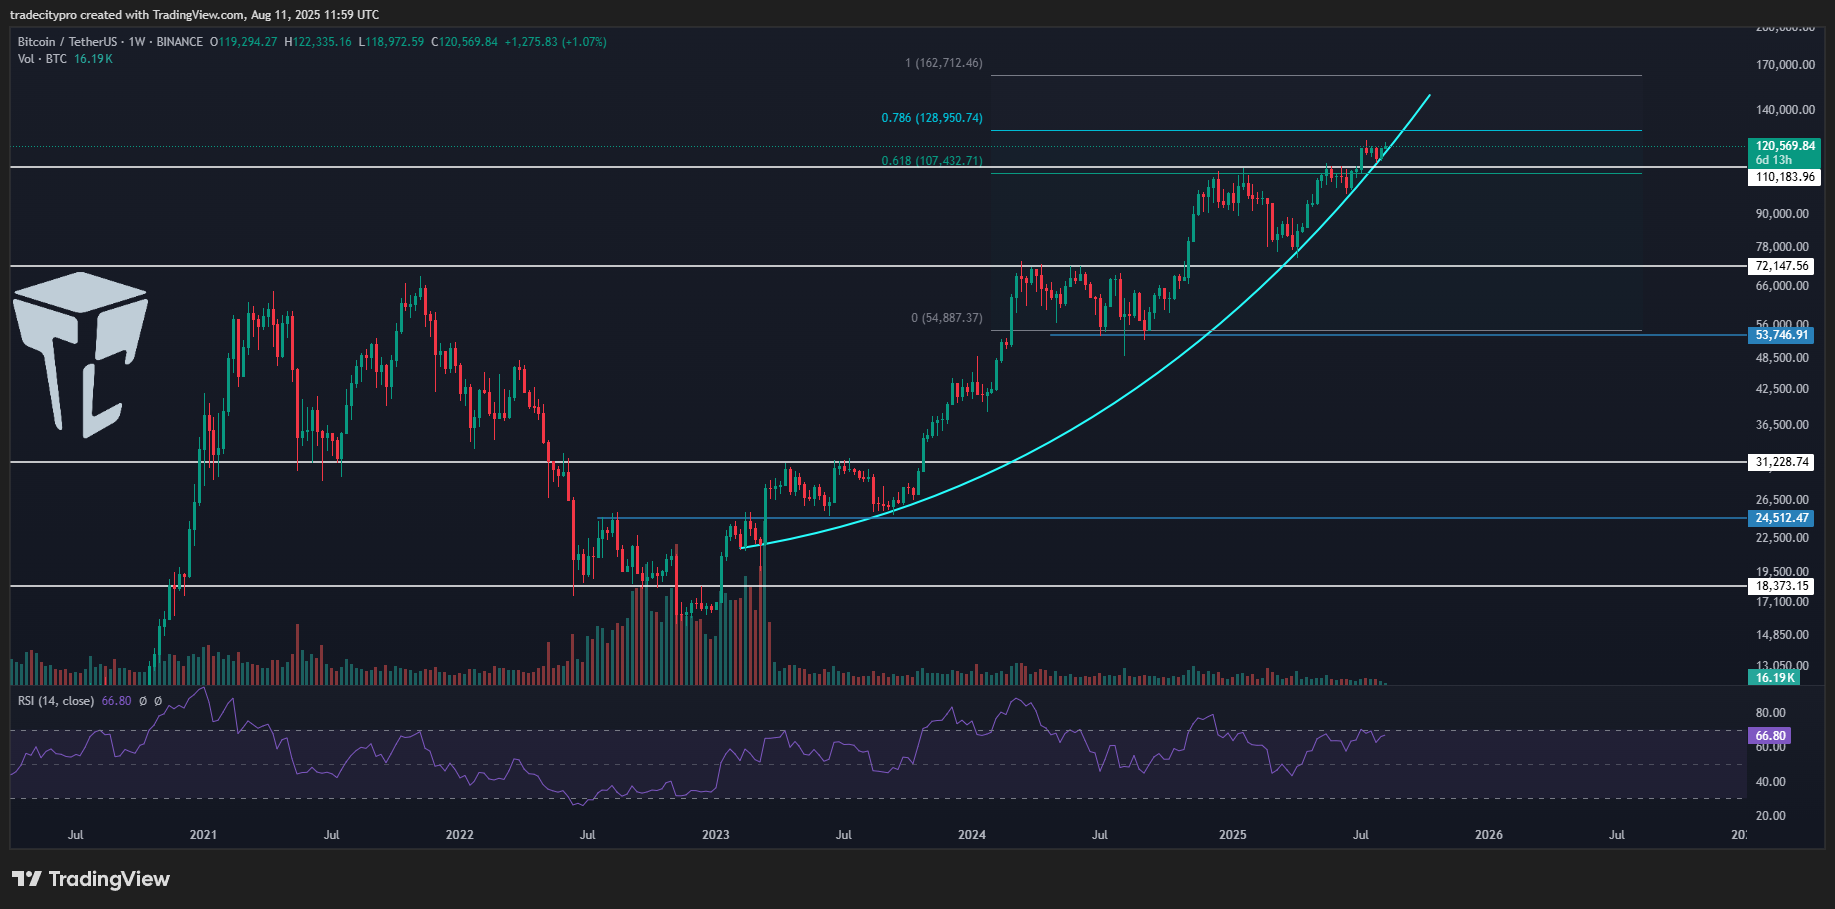Click the 48,500.00 price axis label
1835x909 pixels.
(1782, 358)
